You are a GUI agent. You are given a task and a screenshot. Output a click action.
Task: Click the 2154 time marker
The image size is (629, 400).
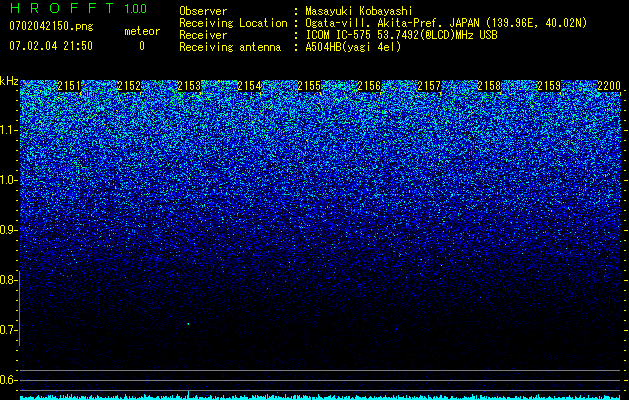tap(249, 86)
